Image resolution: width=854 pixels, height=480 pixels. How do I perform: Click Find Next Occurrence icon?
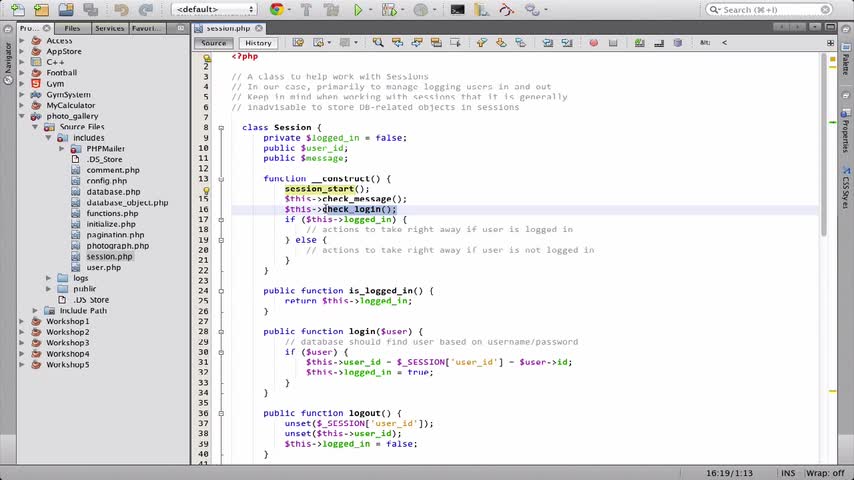417,42
